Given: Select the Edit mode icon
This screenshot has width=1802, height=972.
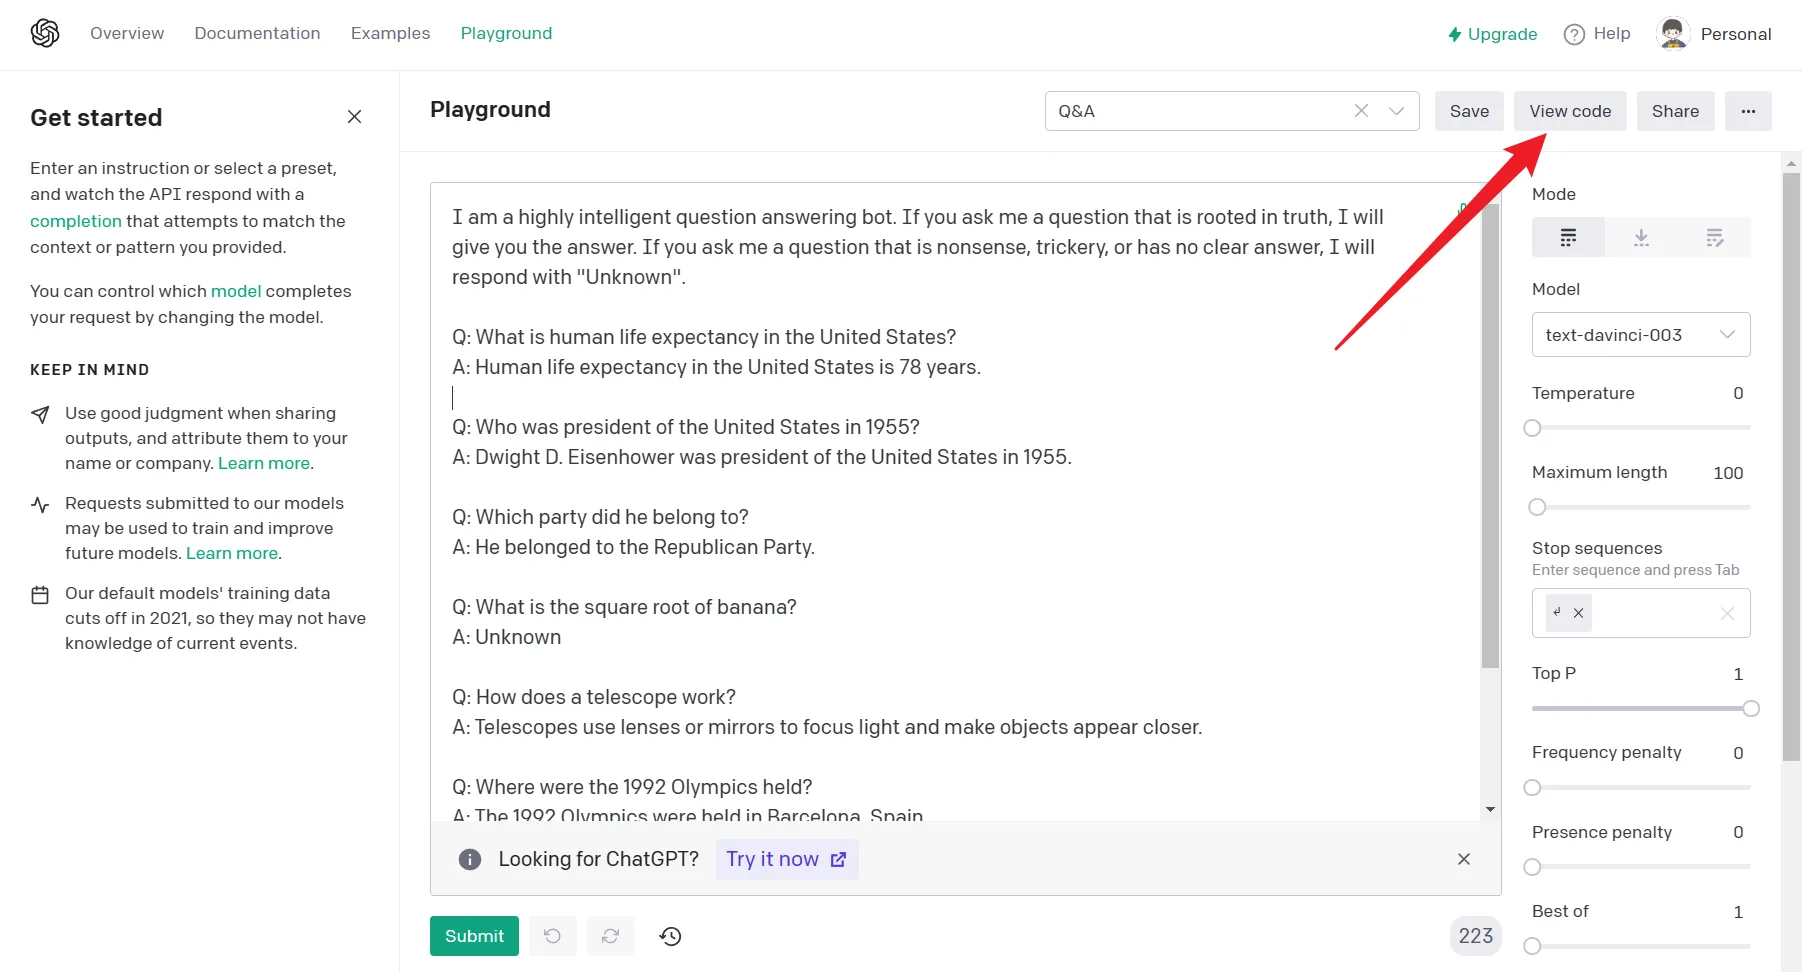Looking at the screenshot, I should click(x=1714, y=238).
